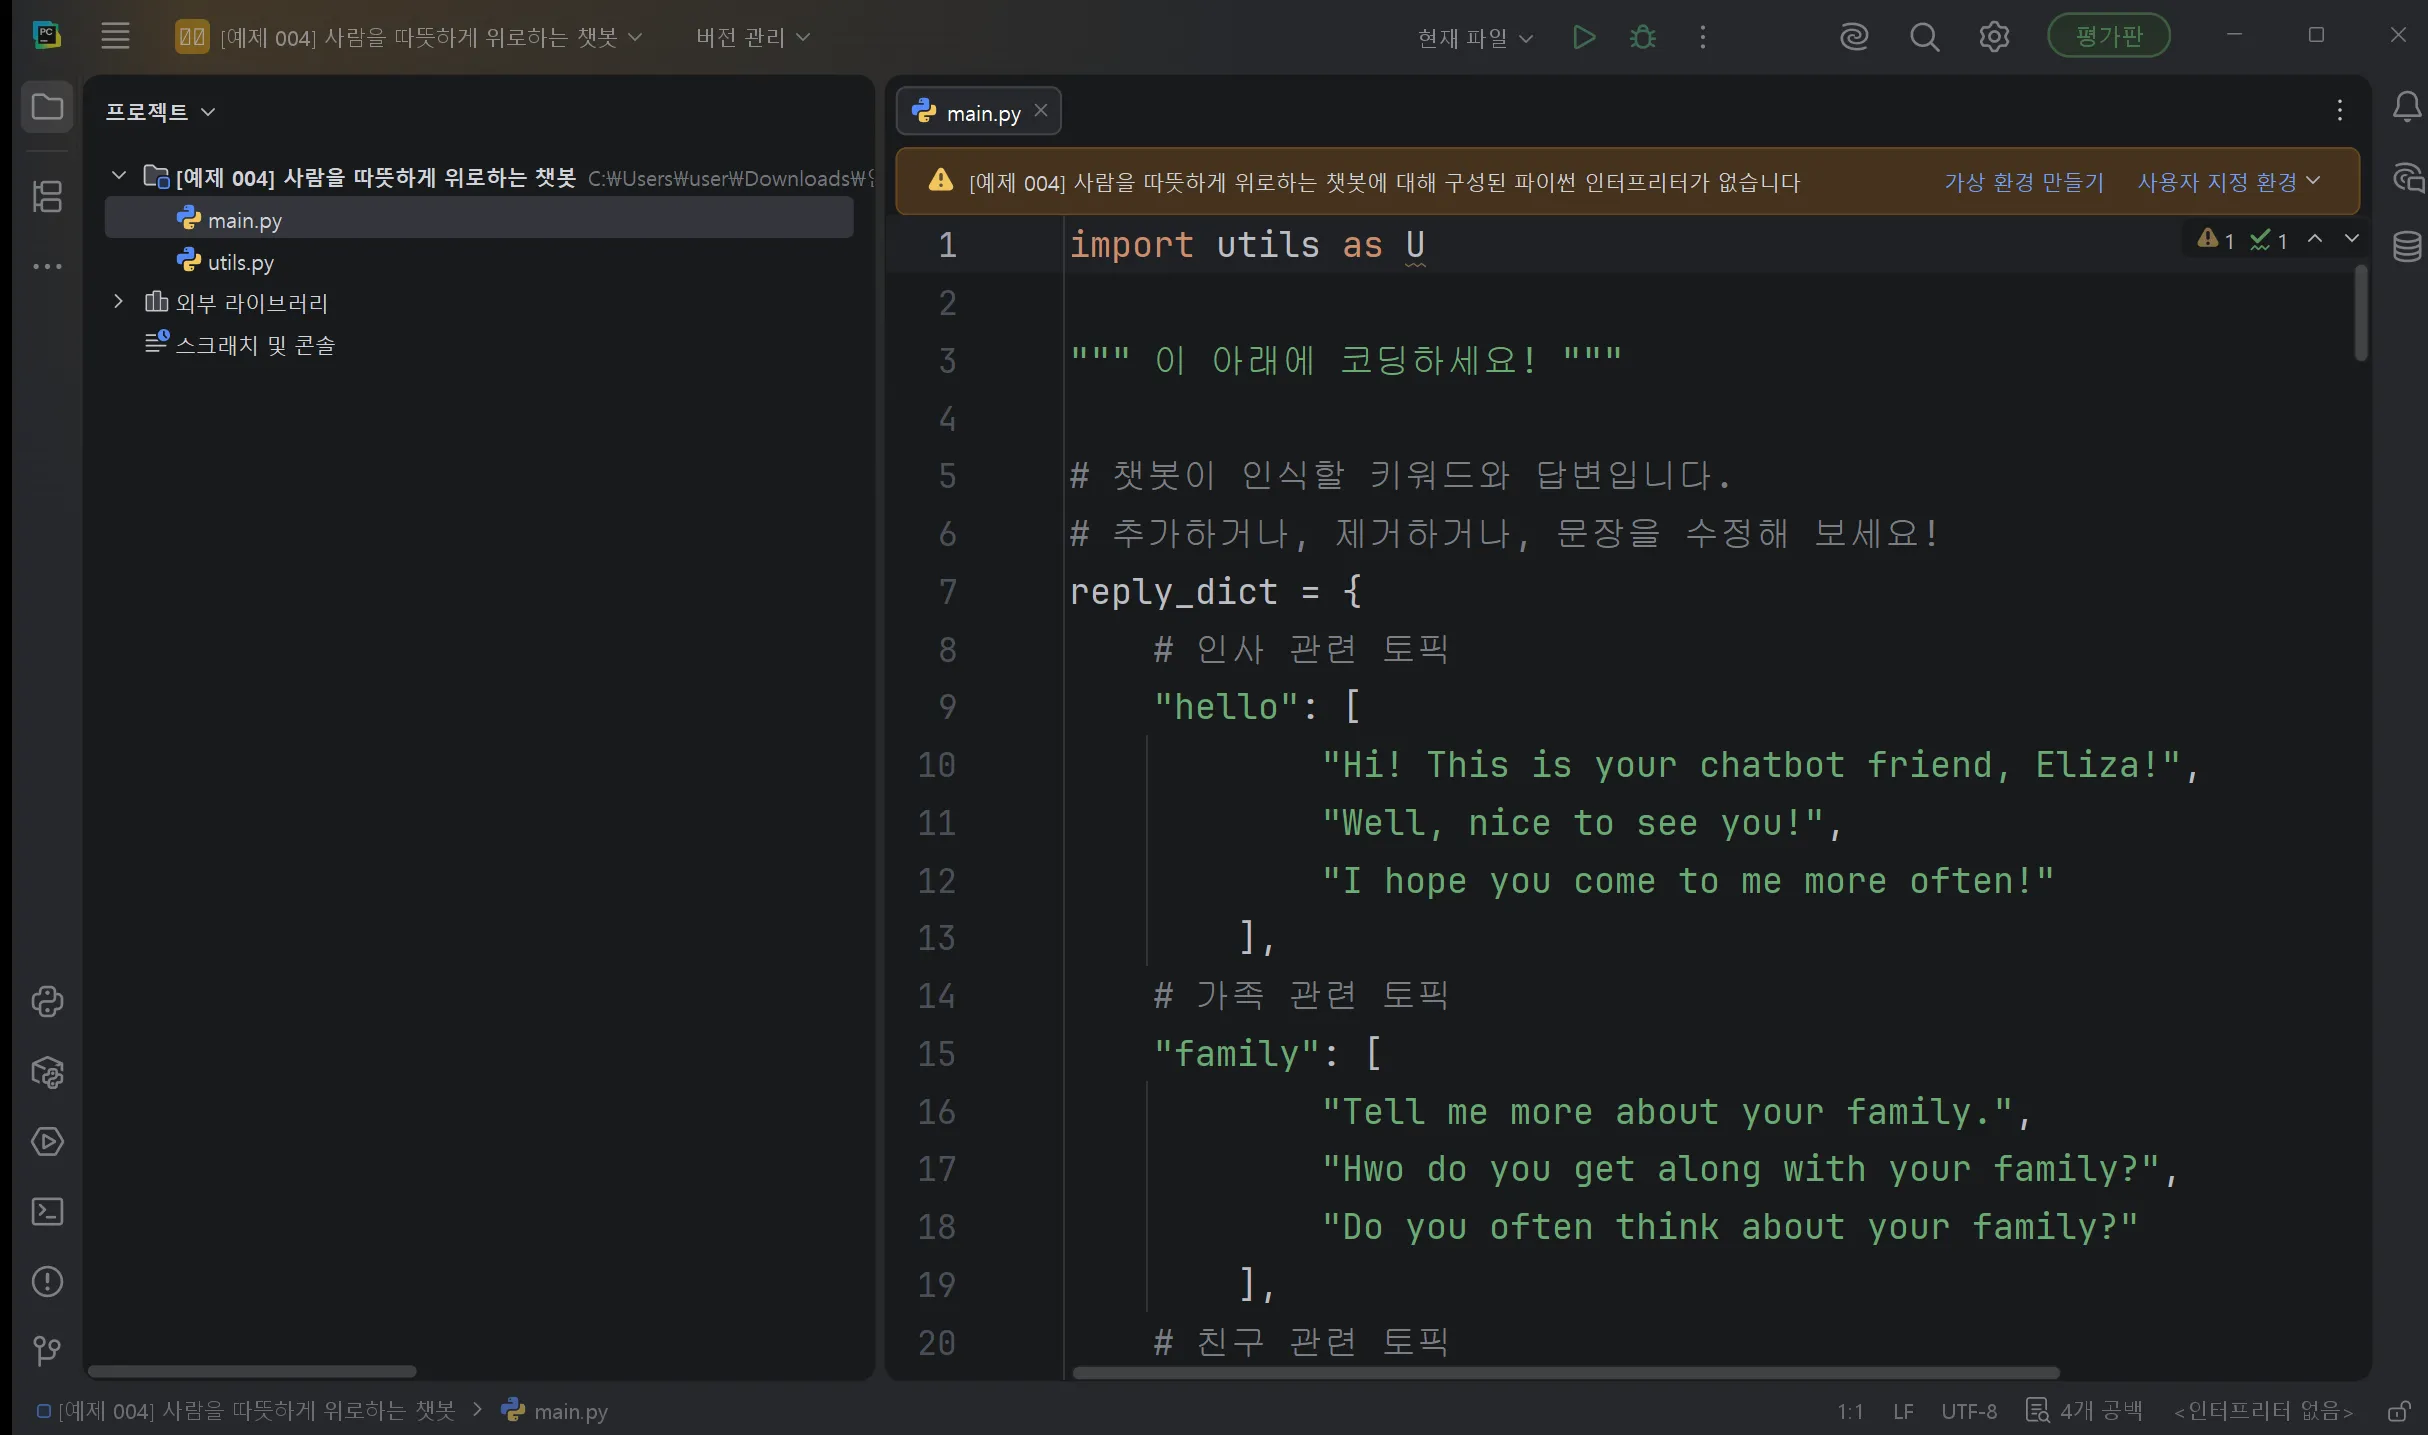Open the Project tool window folder icon
The image size is (2428, 1435).
tap(47, 107)
